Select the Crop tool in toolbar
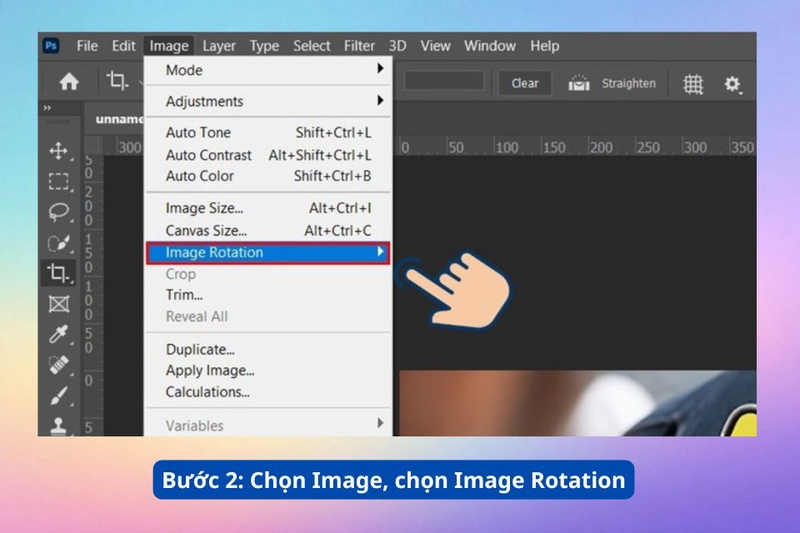Screen dimensions: 800x533 [58, 273]
